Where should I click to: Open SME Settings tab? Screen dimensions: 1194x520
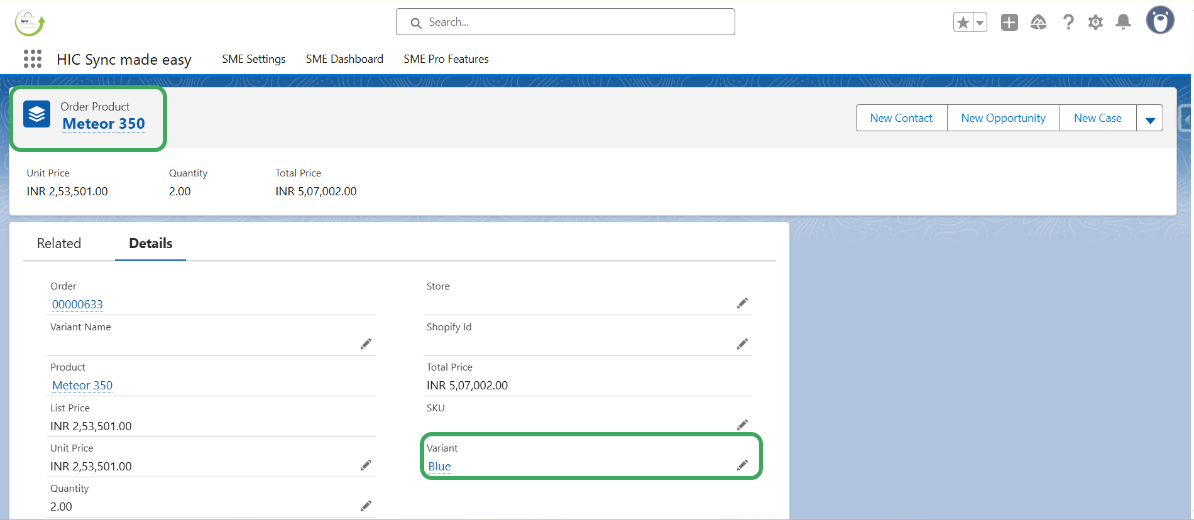(x=254, y=59)
